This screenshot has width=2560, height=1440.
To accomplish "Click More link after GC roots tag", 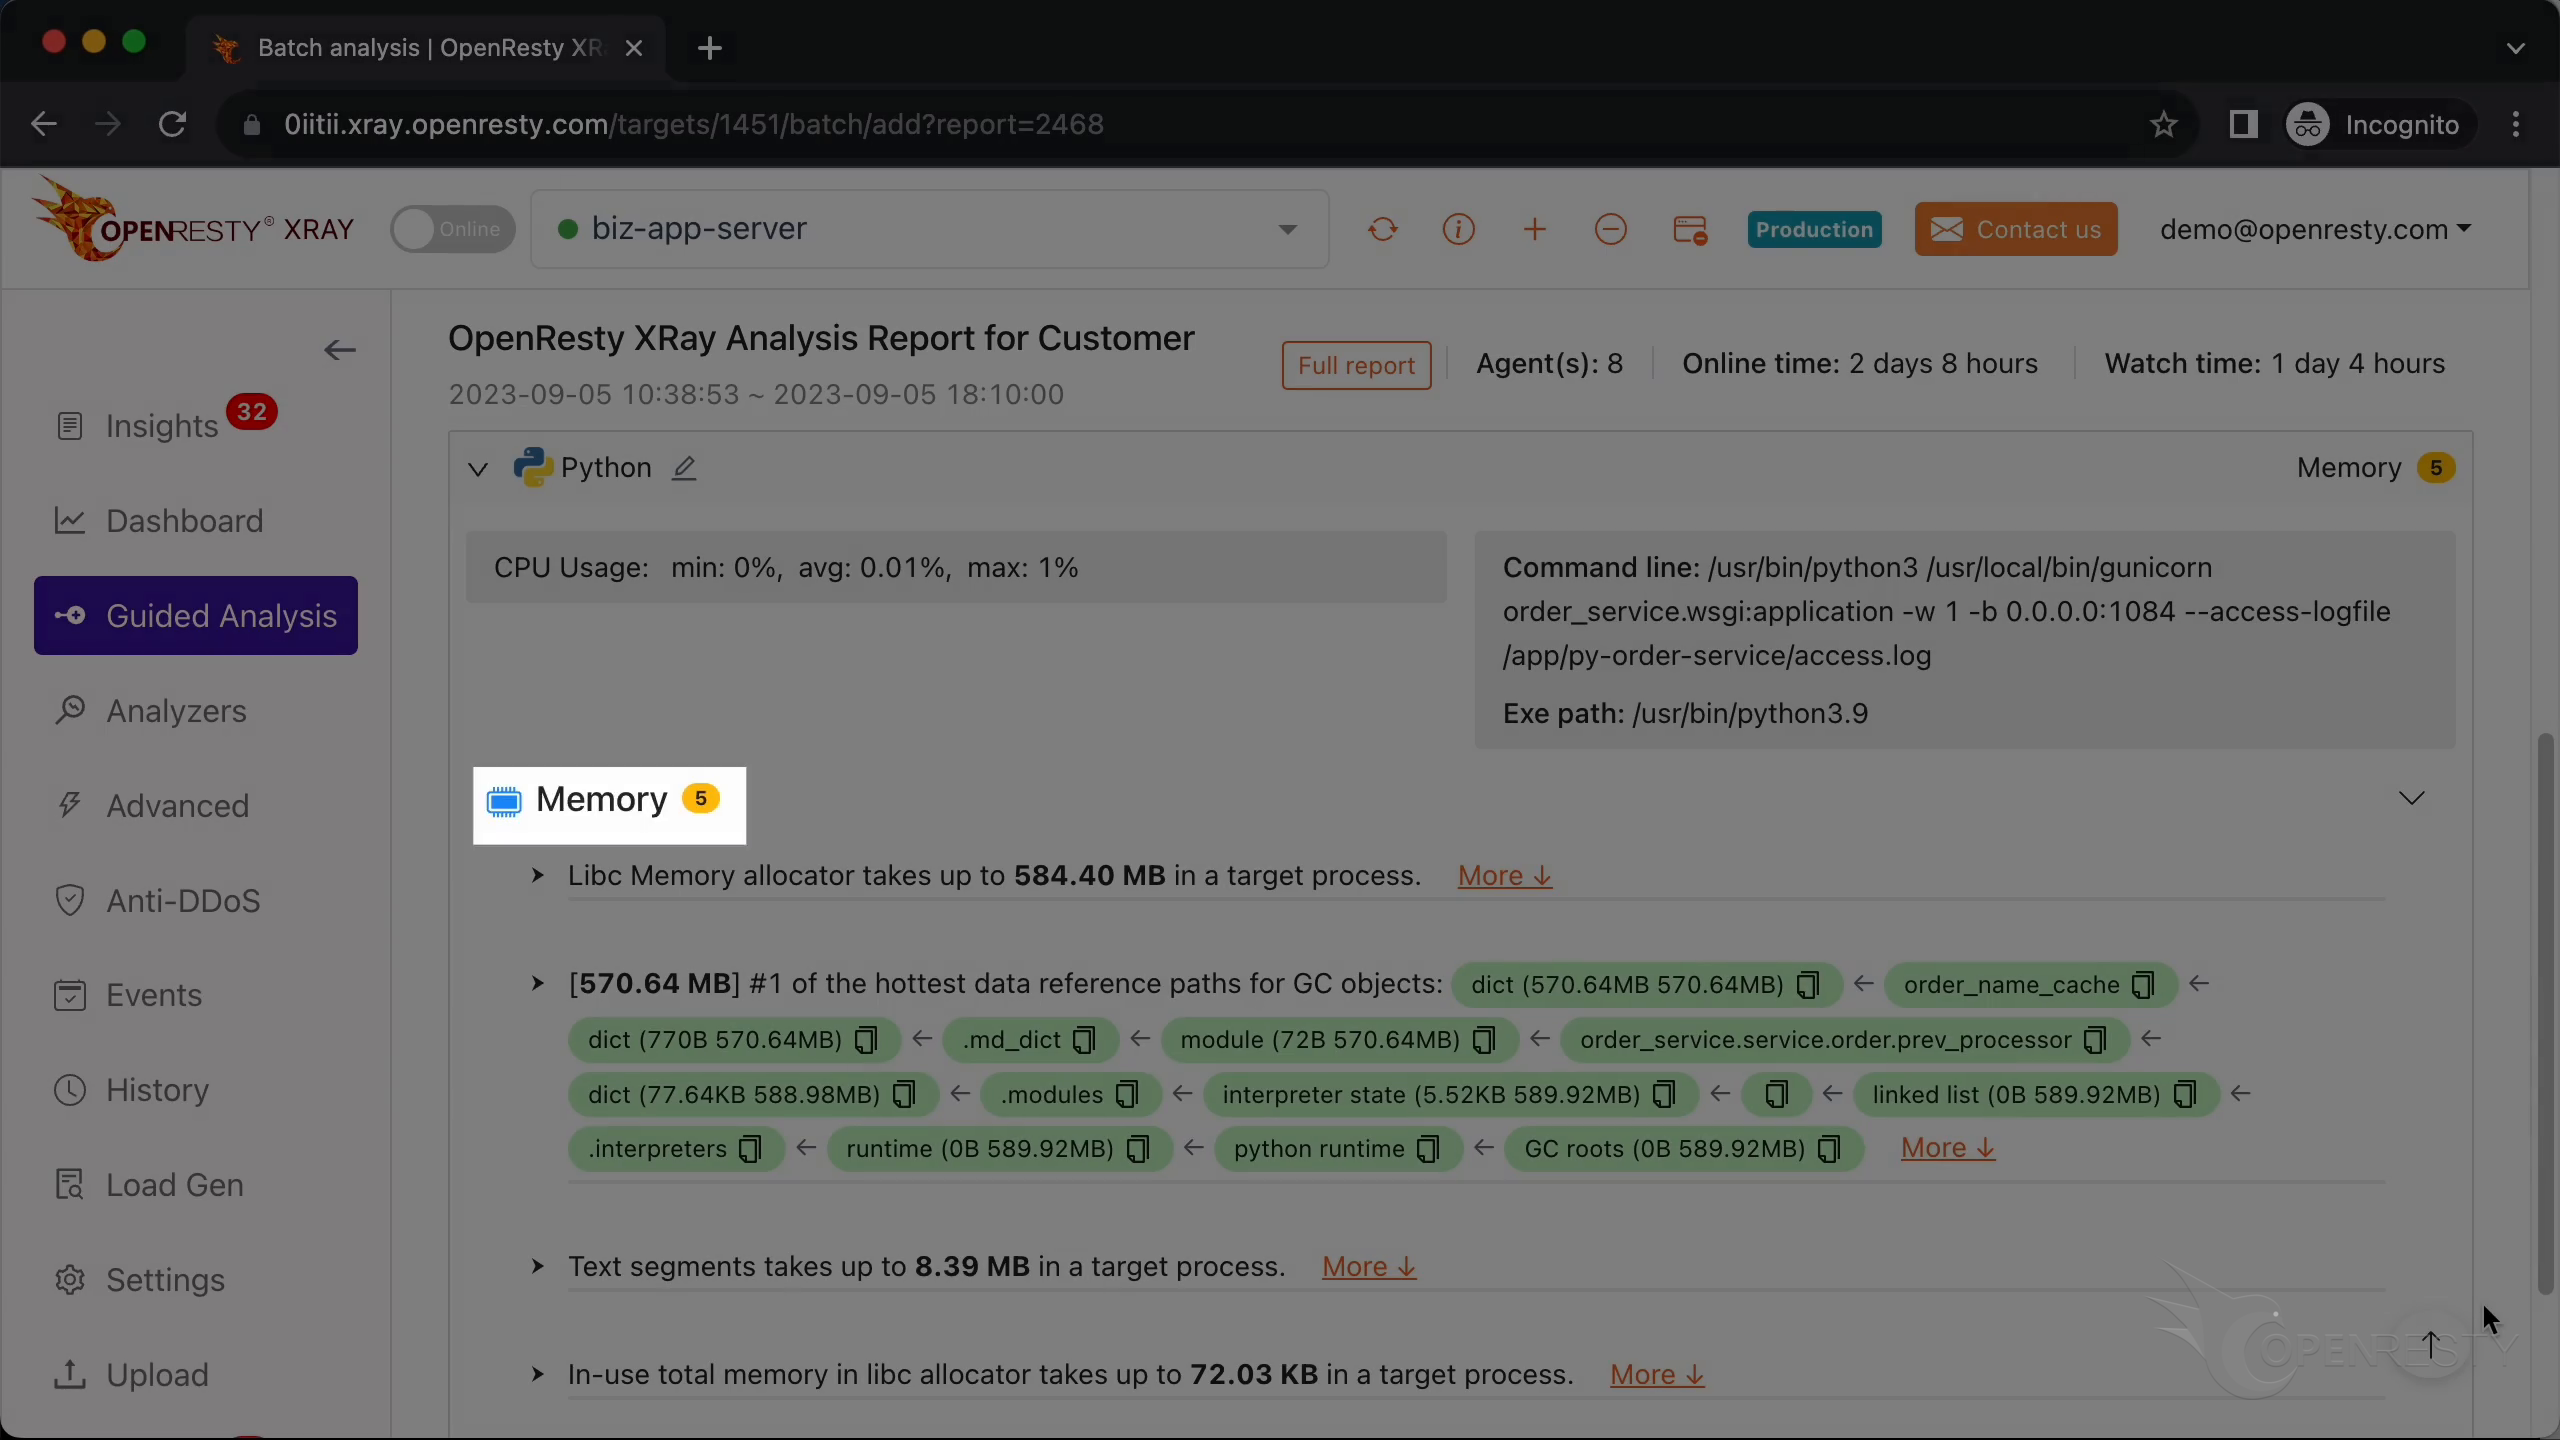I will coord(1947,1148).
